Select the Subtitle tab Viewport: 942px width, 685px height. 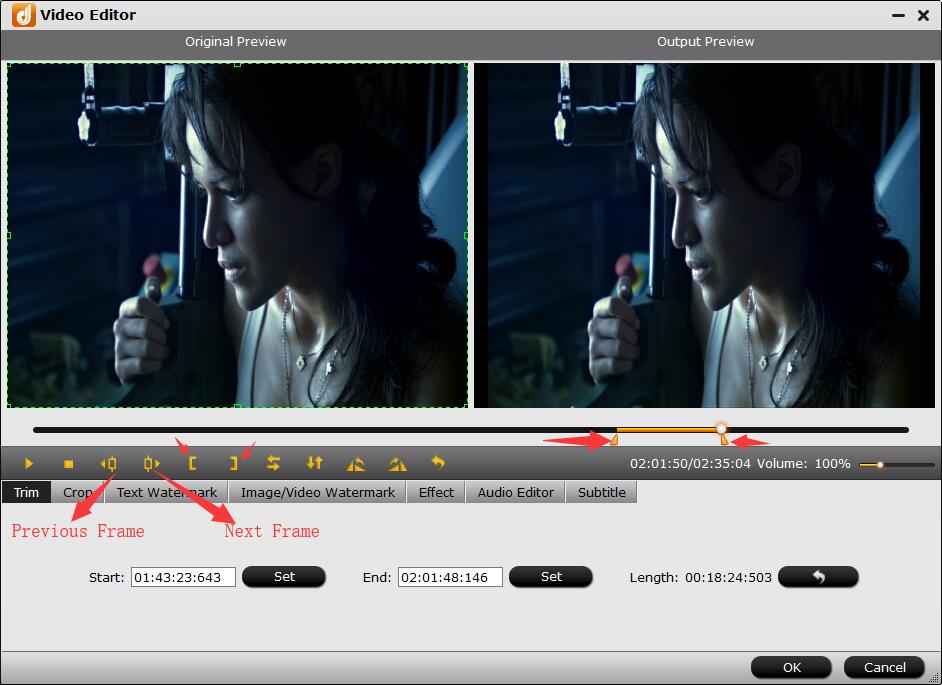tap(601, 492)
